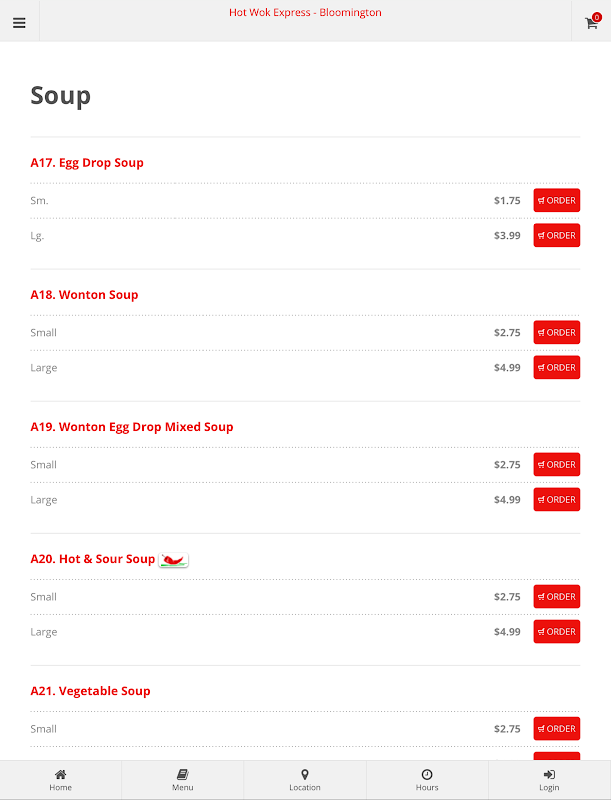Select the A17. Egg Drop Soup heading
This screenshot has width=611, height=800.
87,163
